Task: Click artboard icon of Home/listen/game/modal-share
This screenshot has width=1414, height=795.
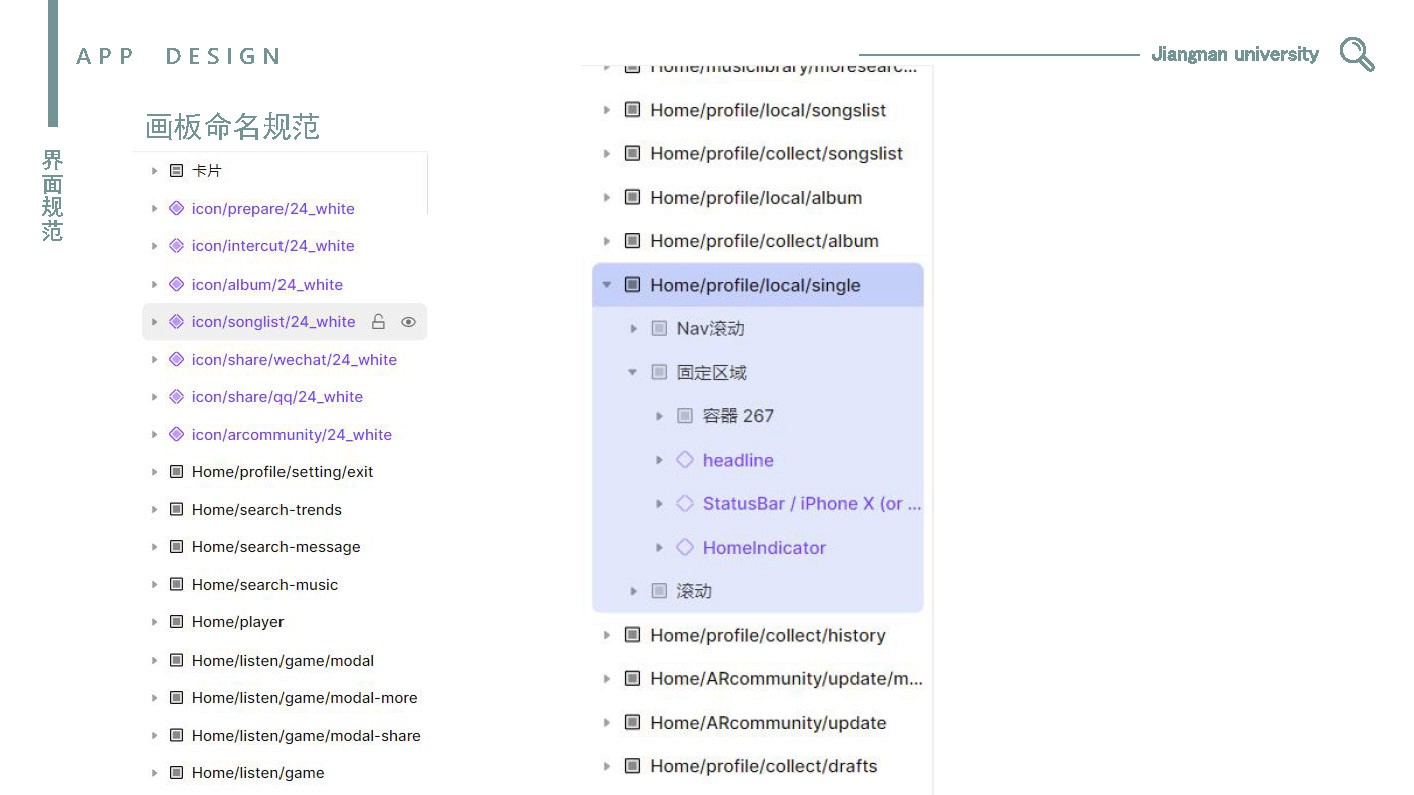Action: coord(176,735)
